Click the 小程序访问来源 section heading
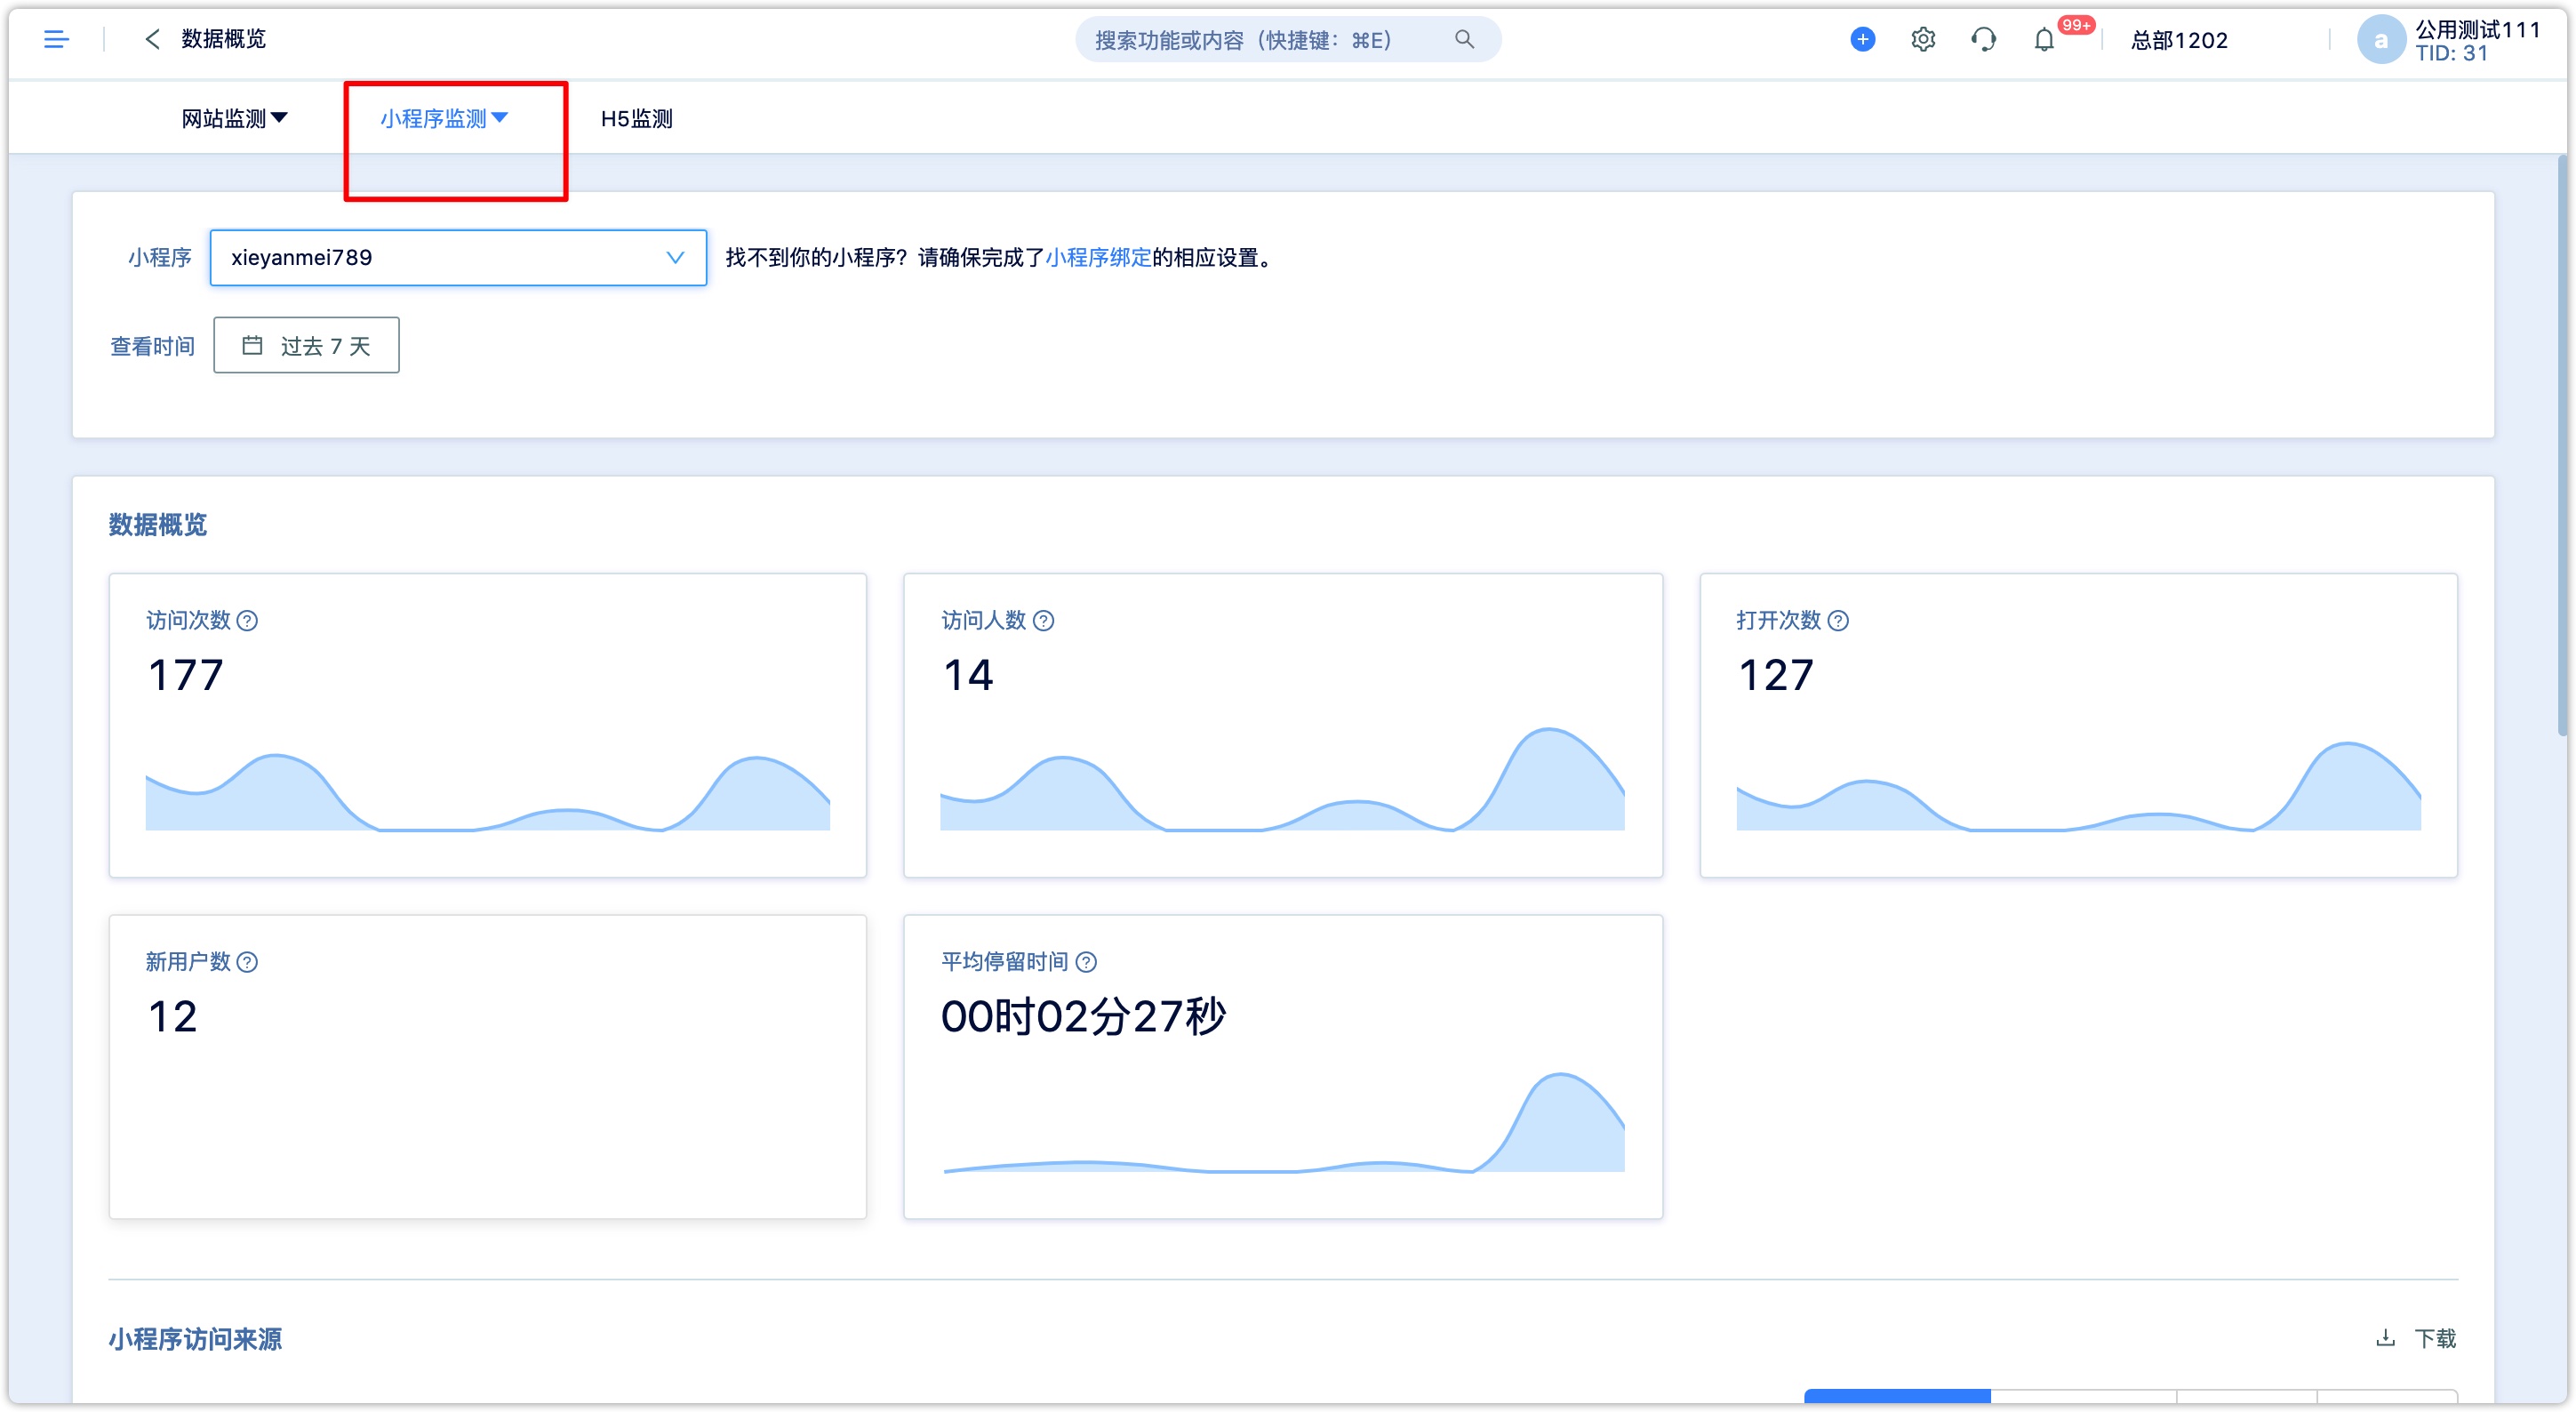The image size is (2576, 1412). [x=195, y=1339]
